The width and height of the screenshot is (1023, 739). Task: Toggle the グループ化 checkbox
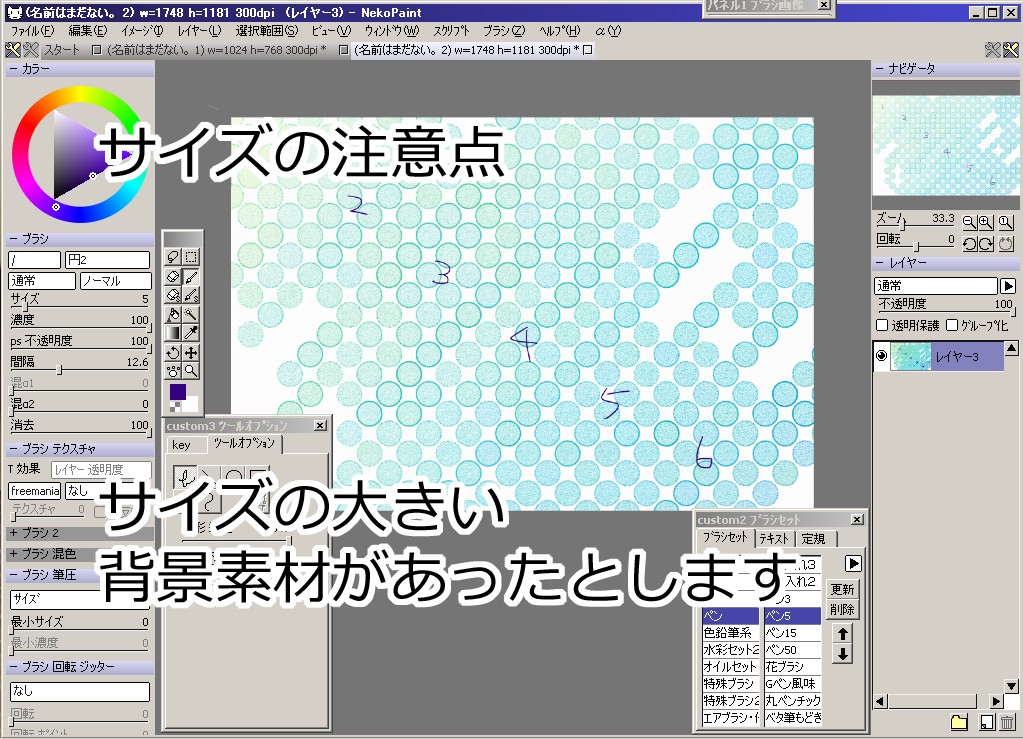click(x=951, y=325)
